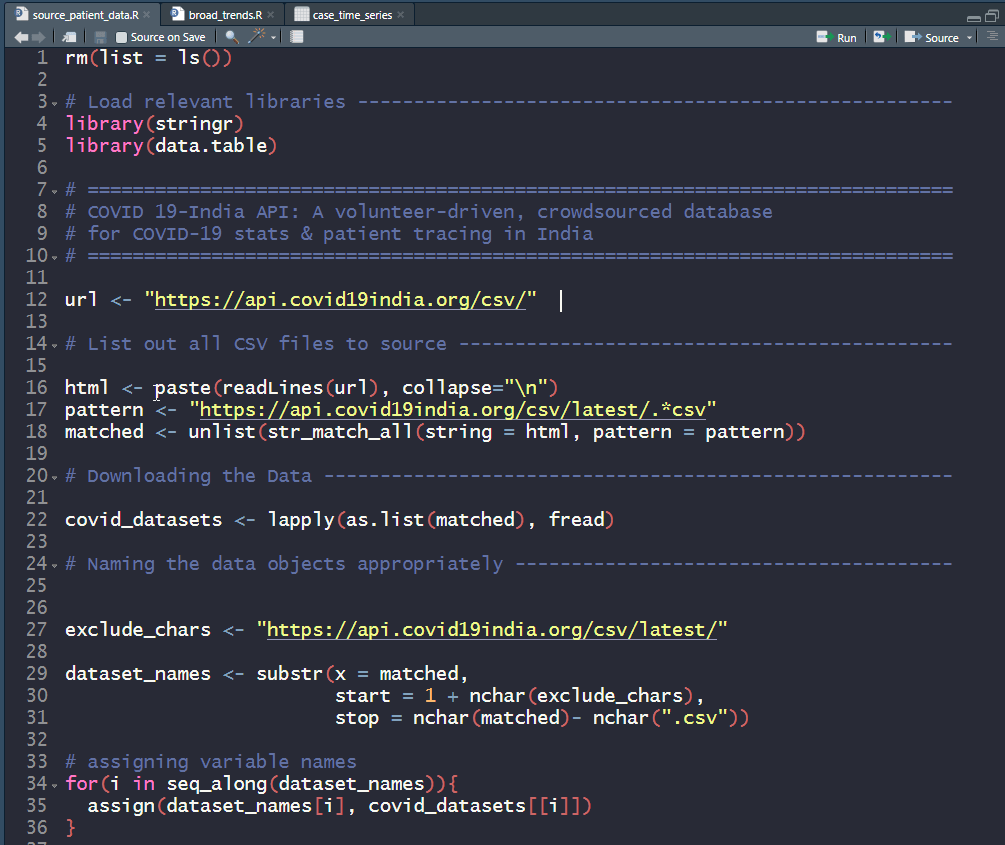The width and height of the screenshot is (1005, 845).
Task: Click the csv/latest/ URL on line 27
Action: pyautogui.click(x=492, y=630)
